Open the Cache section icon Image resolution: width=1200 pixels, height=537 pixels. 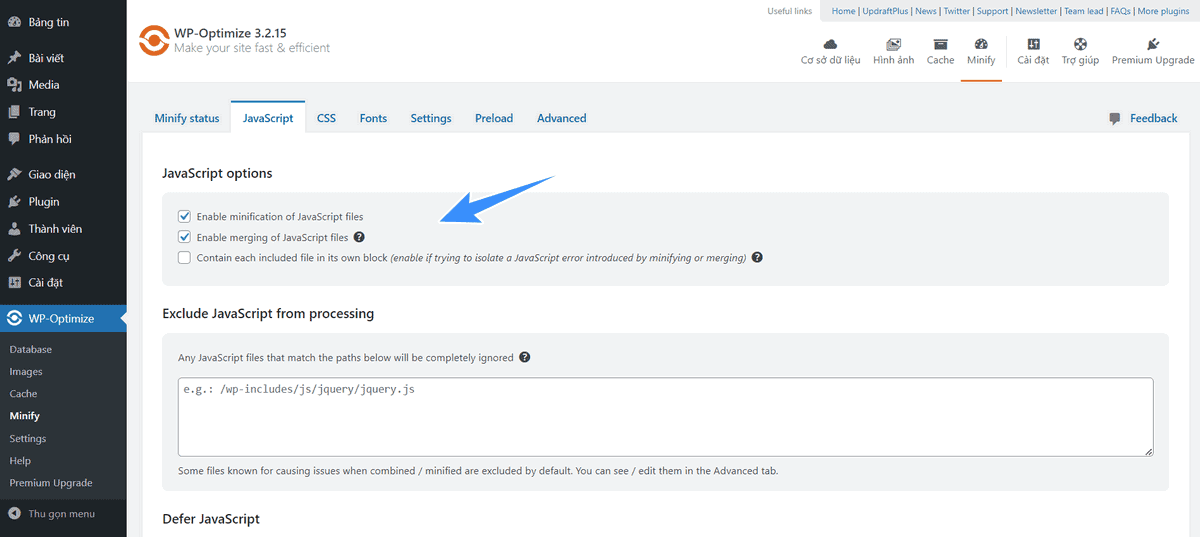[x=940, y=44]
